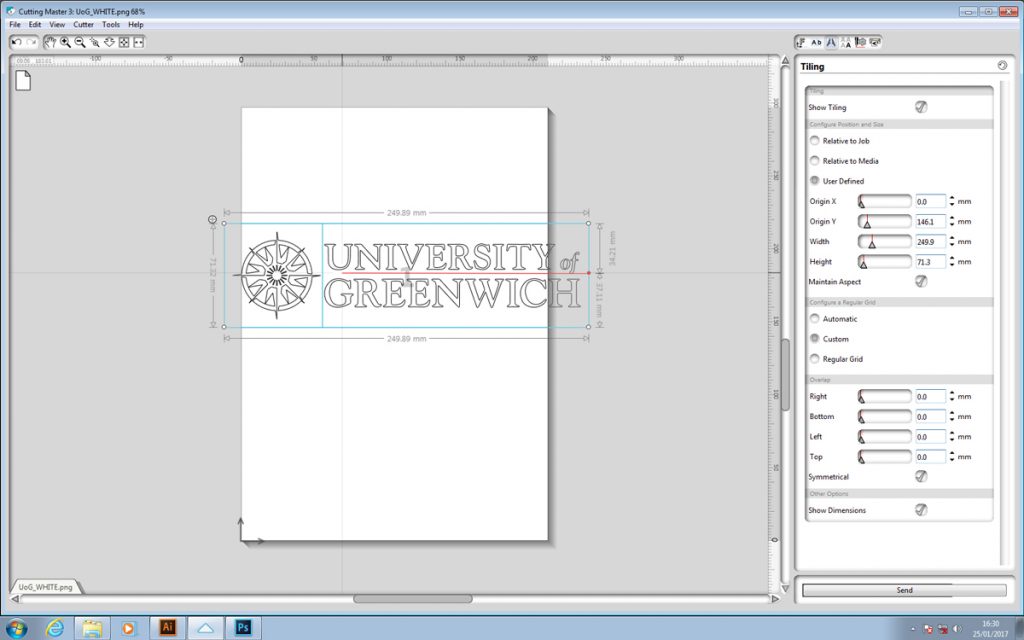Click the Height slider track
Viewport: 1024px width, 640px height.
pos(885,262)
